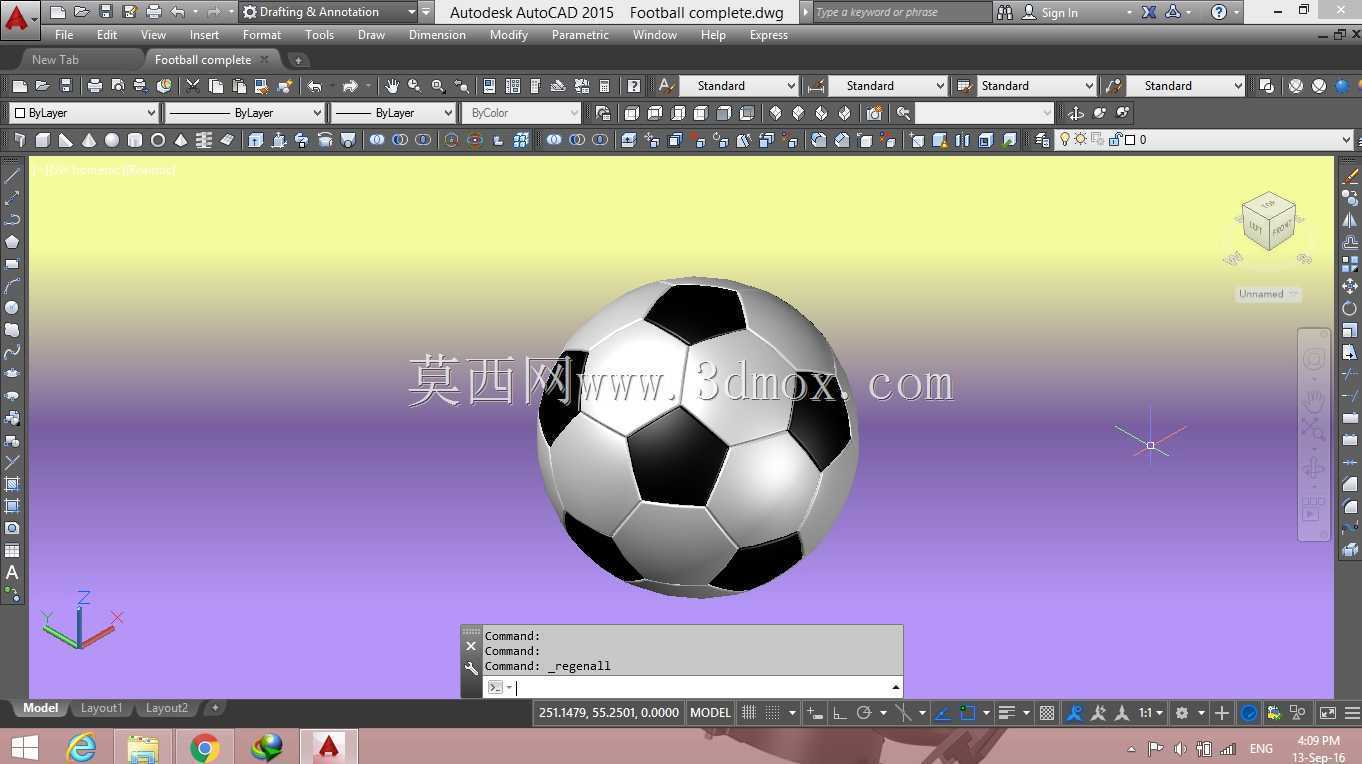
Task: Toggle 2D object snap
Action: 967,713
